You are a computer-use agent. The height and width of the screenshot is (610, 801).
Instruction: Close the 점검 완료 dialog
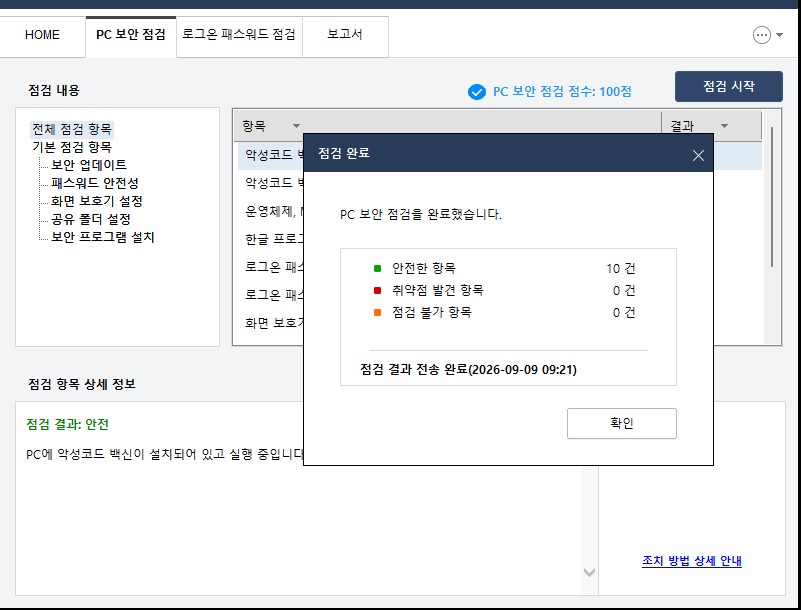point(698,155)
